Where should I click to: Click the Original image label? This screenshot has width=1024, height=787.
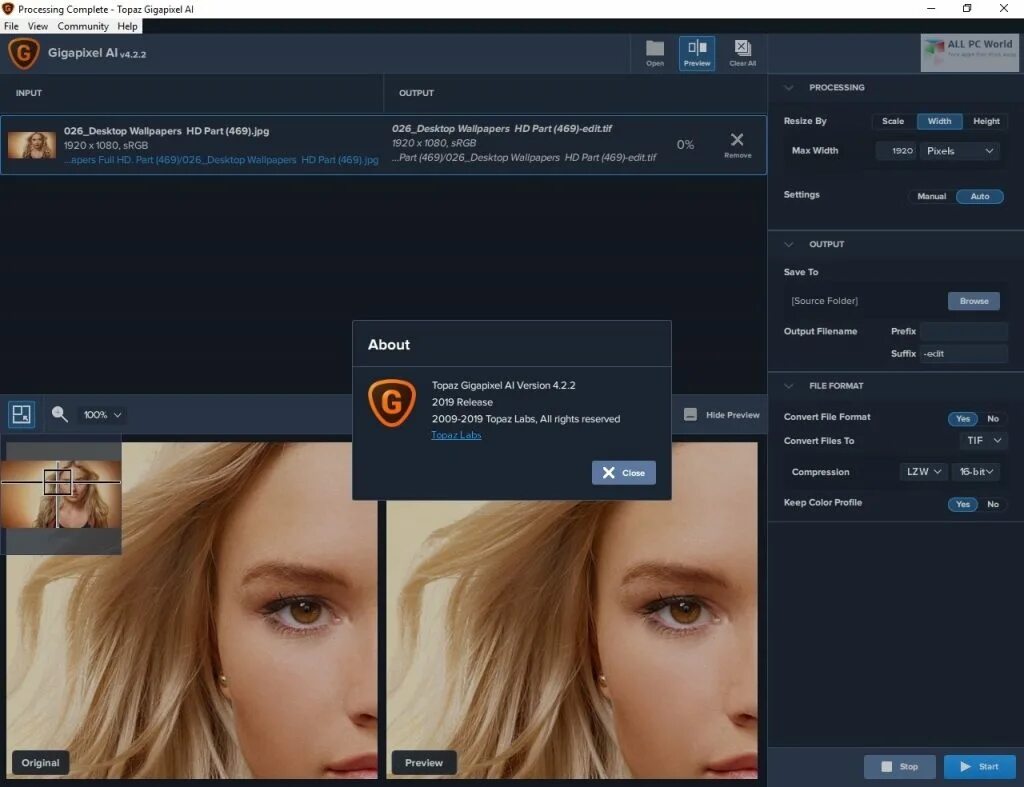[x=40, y=763]
